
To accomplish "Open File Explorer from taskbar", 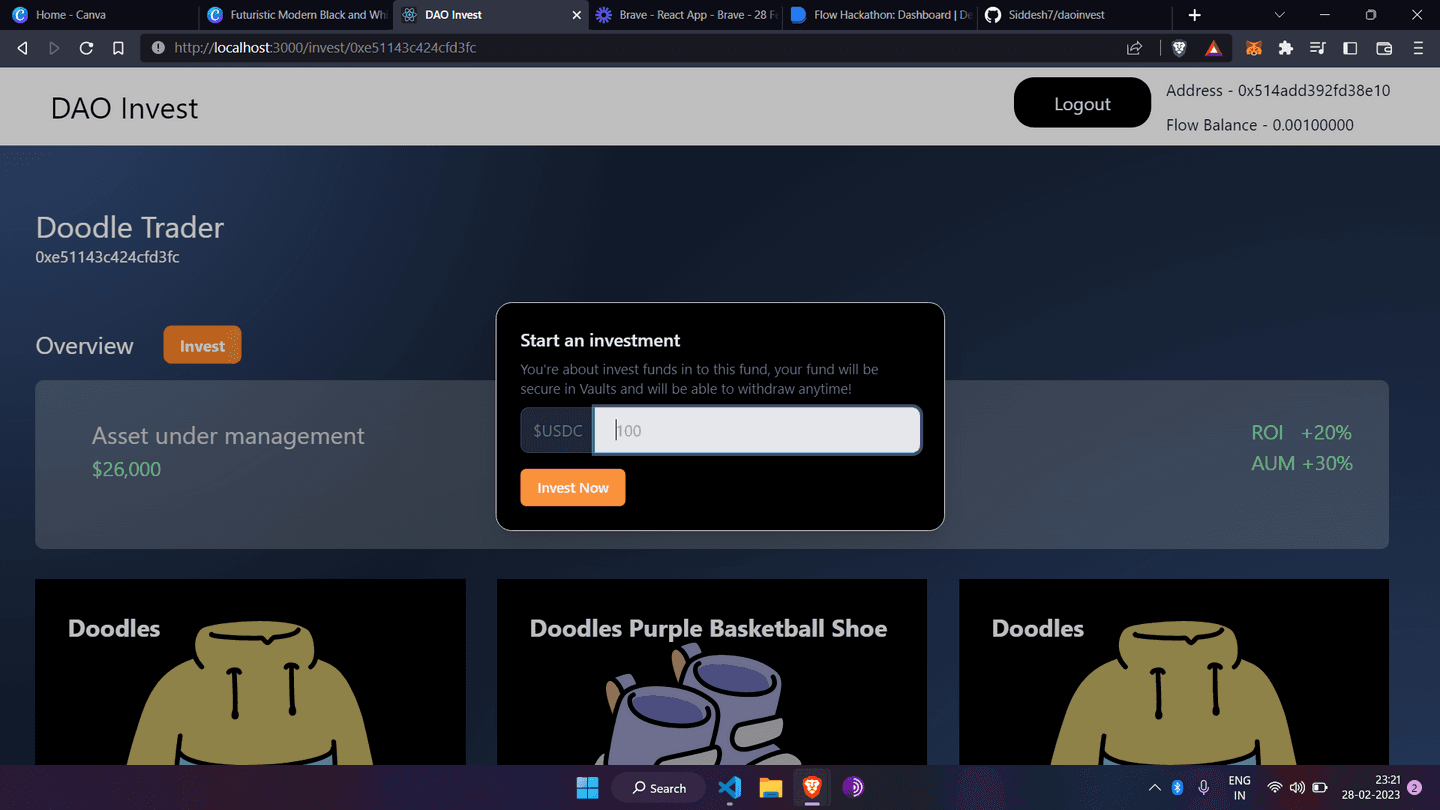I will pyautogui.click(x=770, y=788).
